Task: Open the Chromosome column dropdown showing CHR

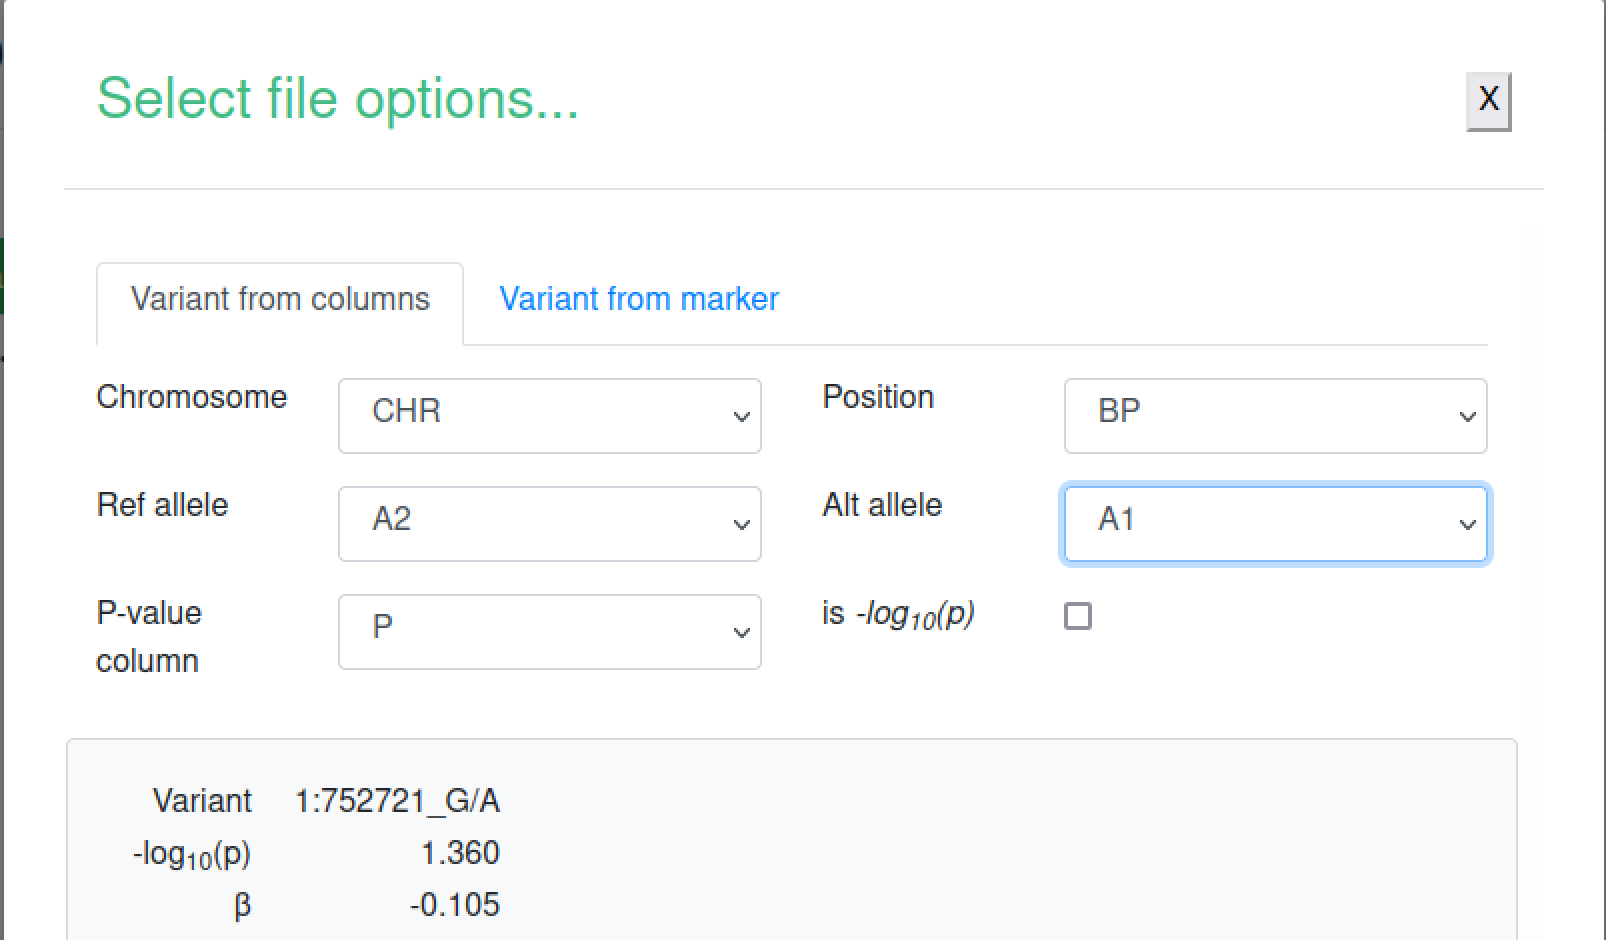Action: [549, 416]
